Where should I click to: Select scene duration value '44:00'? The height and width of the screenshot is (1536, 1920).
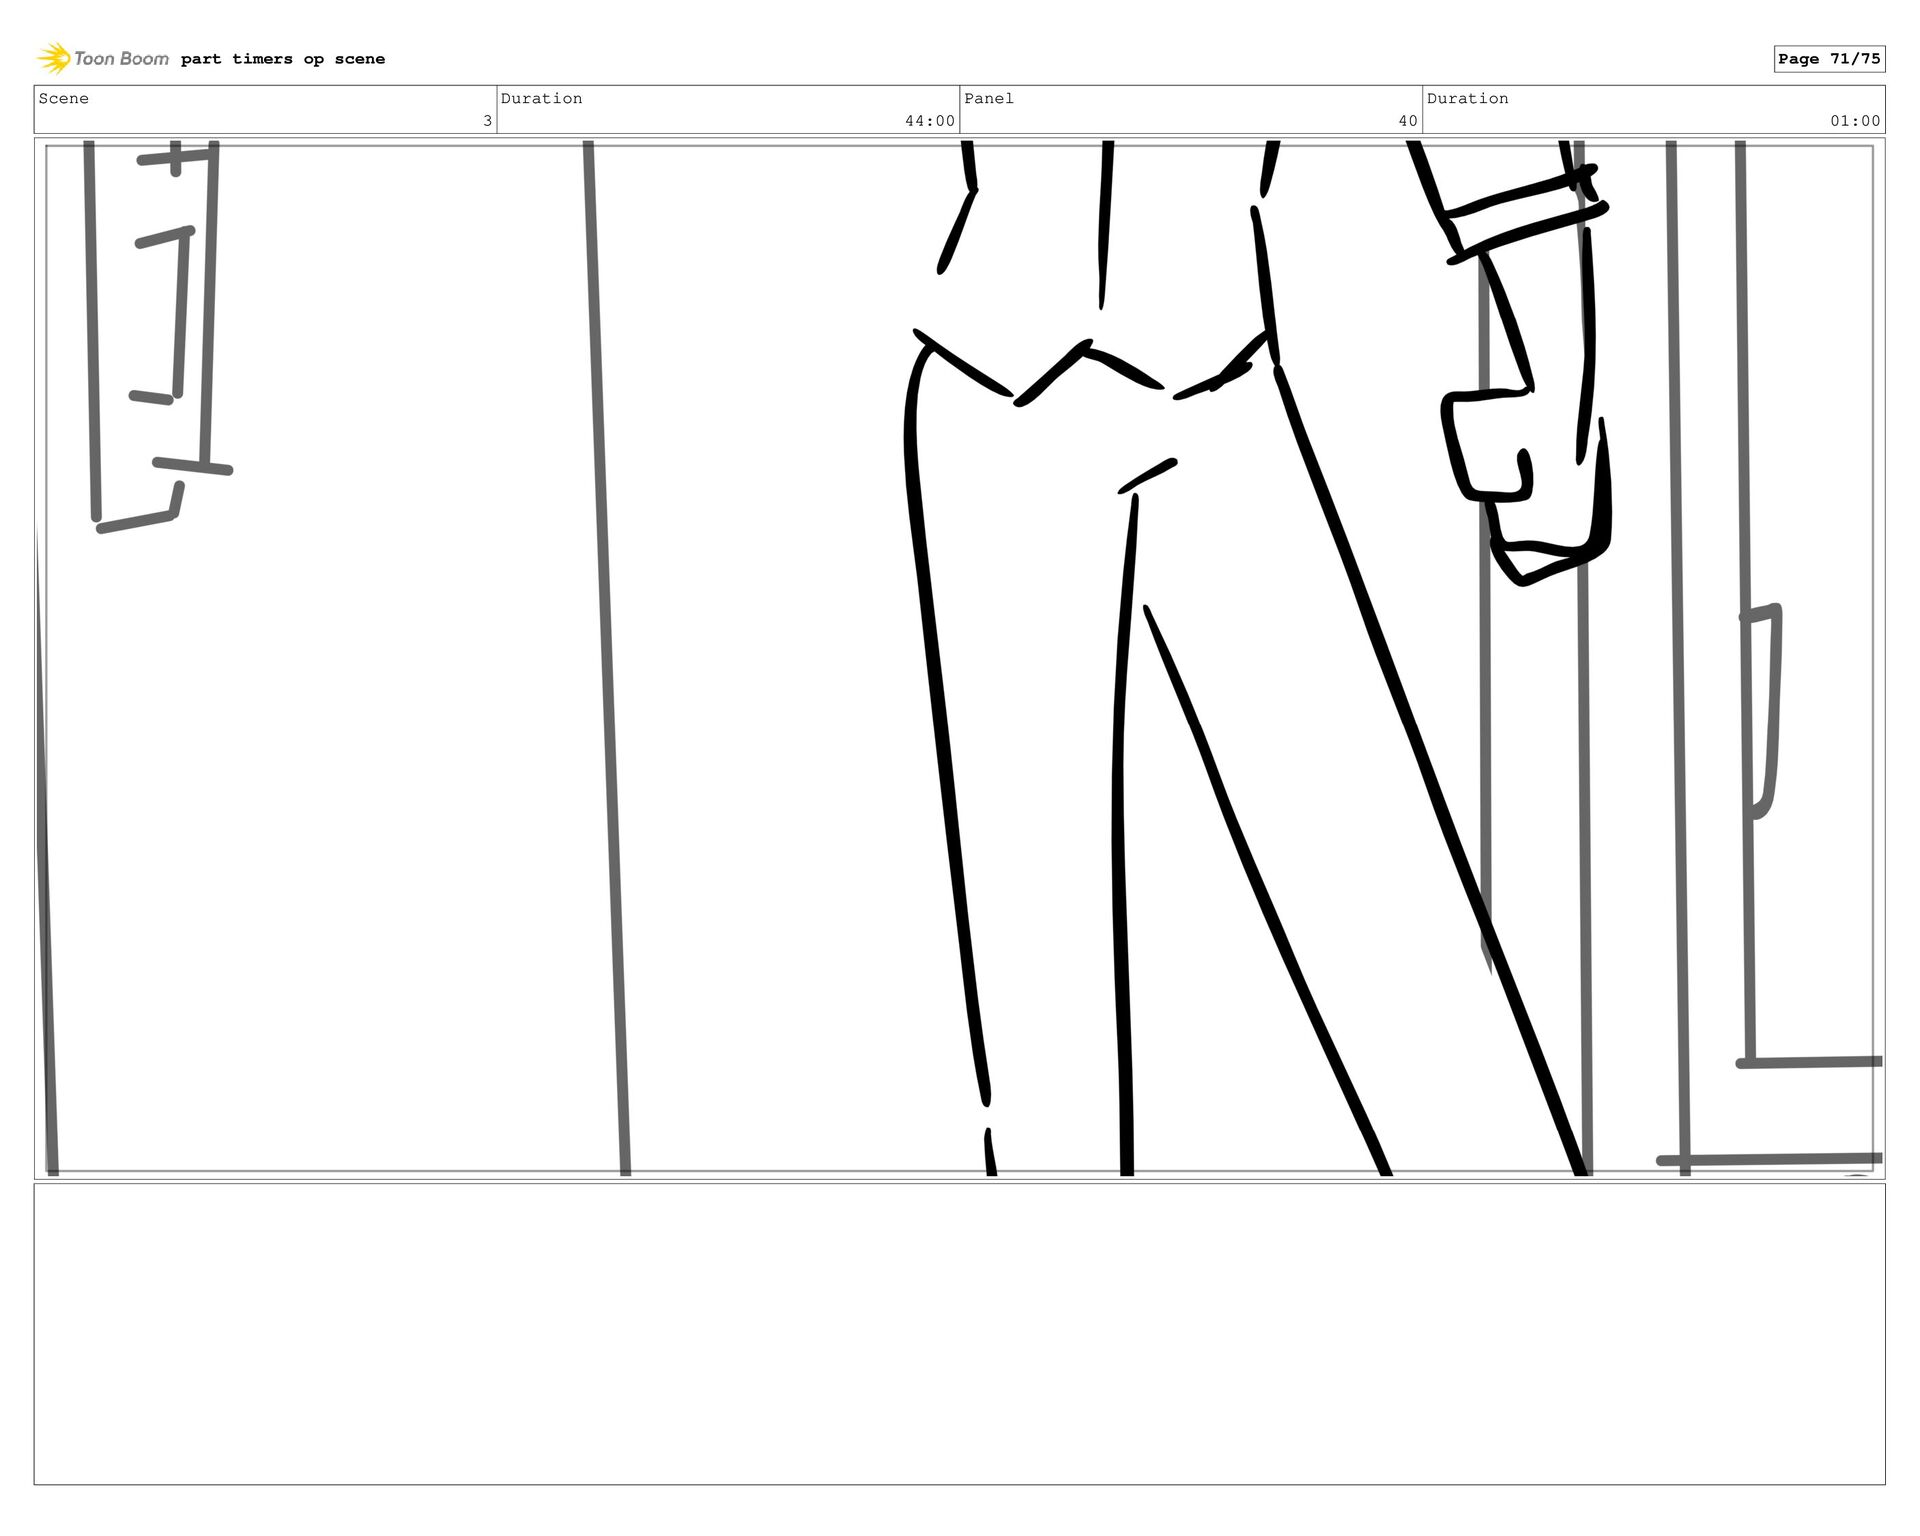[x=930, y=121]
